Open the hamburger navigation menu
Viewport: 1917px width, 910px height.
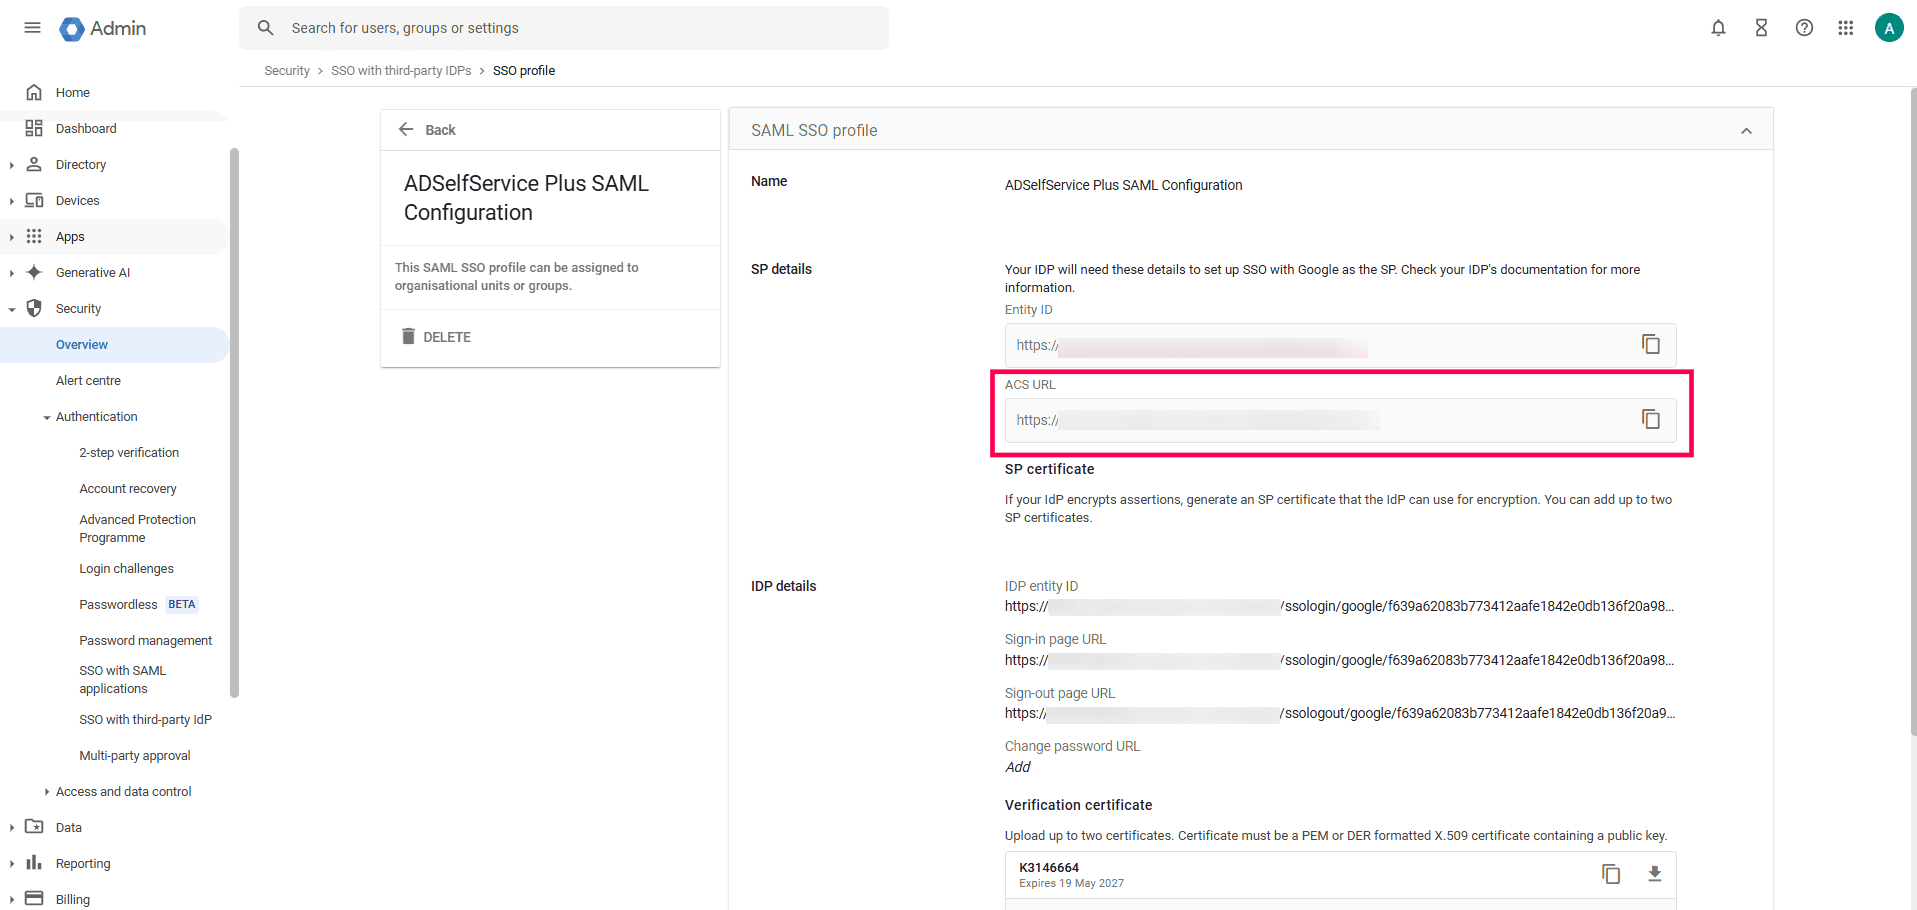point(32,27)
